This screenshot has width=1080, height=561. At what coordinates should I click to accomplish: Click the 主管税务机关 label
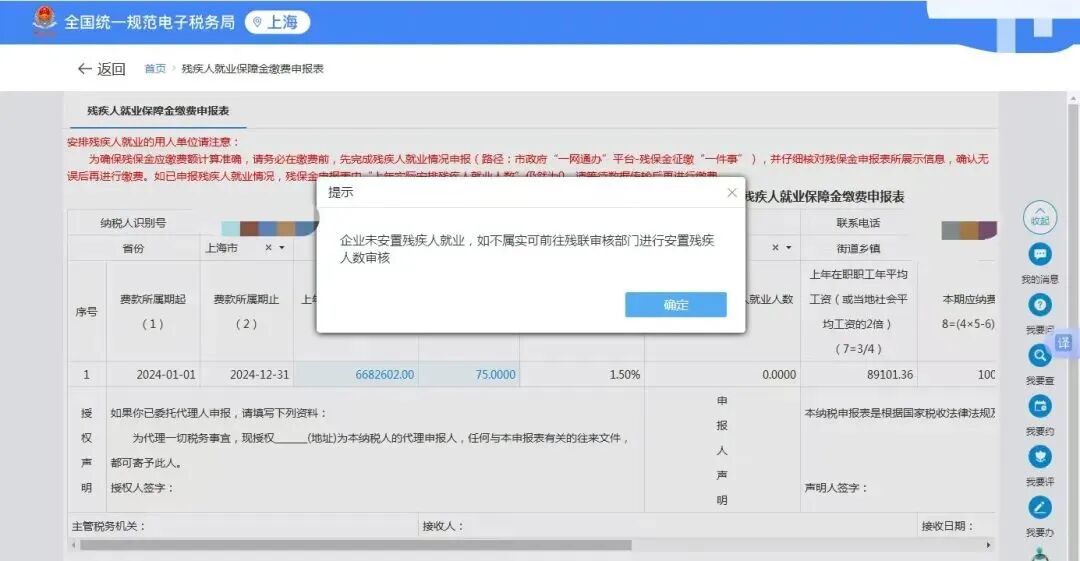(x=109, y=526)
